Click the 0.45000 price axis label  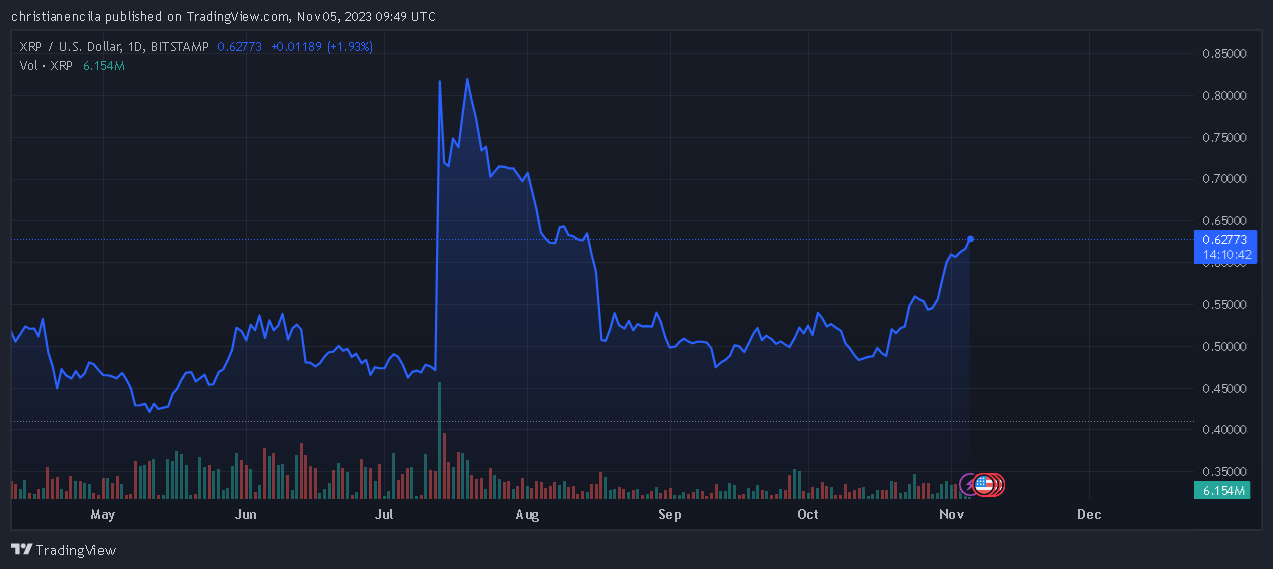coord(1225,388)
